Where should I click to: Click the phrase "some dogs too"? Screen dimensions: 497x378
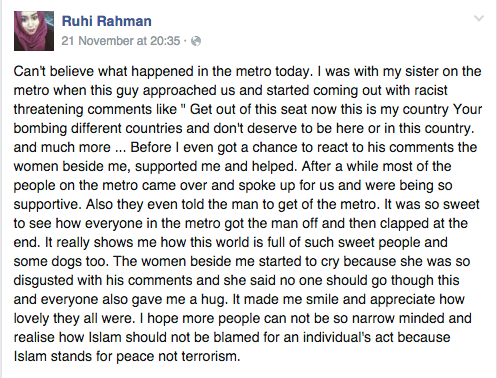[61, 261]
